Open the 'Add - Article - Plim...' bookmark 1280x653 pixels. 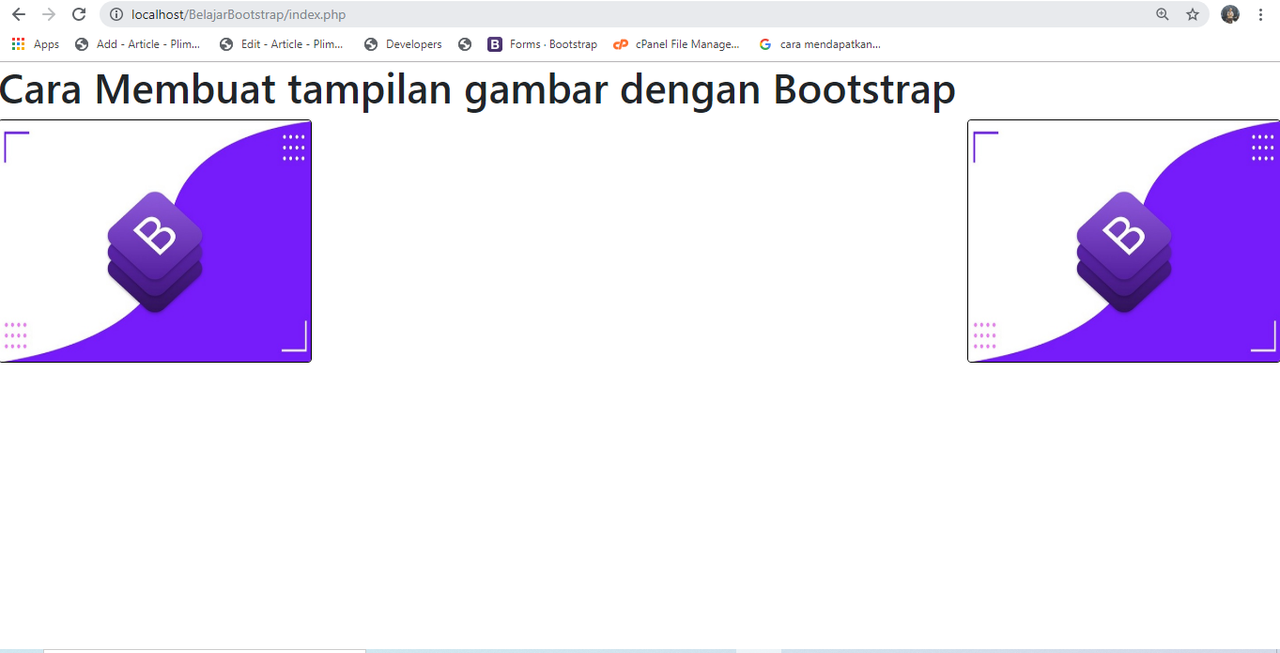point(137,44)
